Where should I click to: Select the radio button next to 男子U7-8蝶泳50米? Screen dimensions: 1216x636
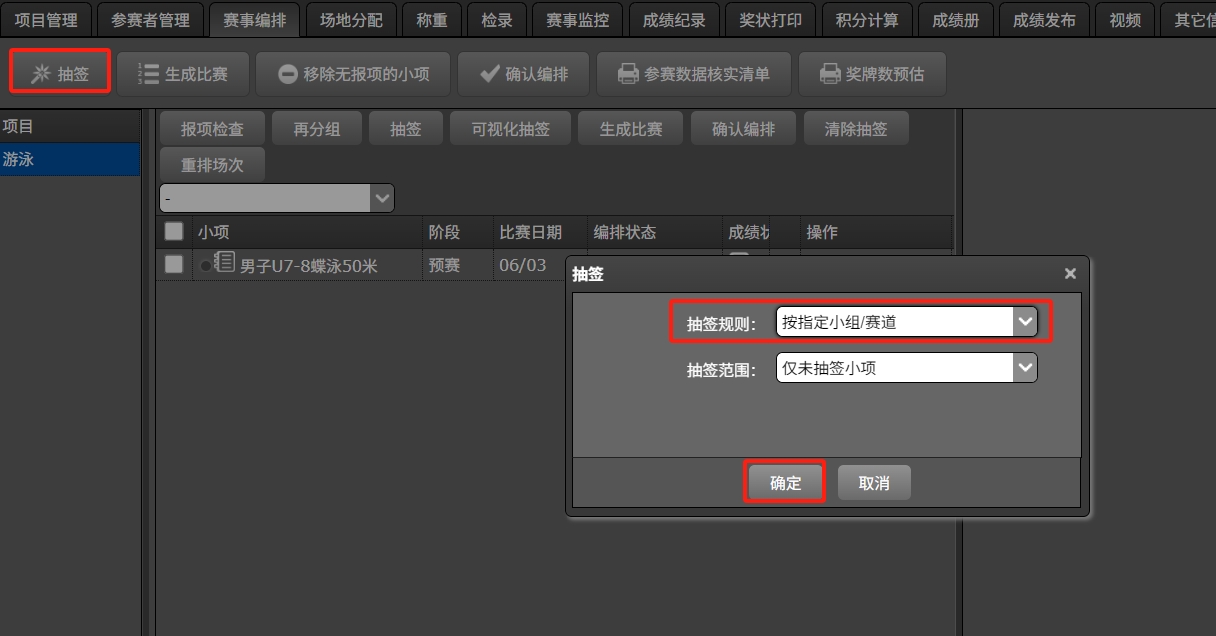(x=204, y=264)
